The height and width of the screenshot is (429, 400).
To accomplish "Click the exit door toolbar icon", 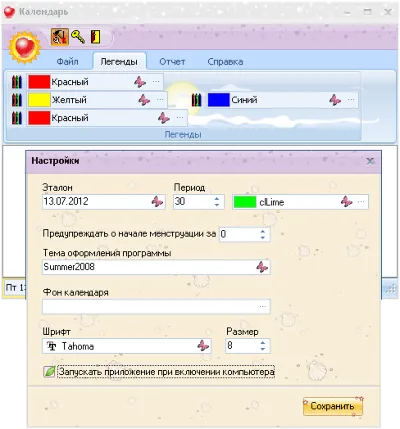I will click(96, 36).
